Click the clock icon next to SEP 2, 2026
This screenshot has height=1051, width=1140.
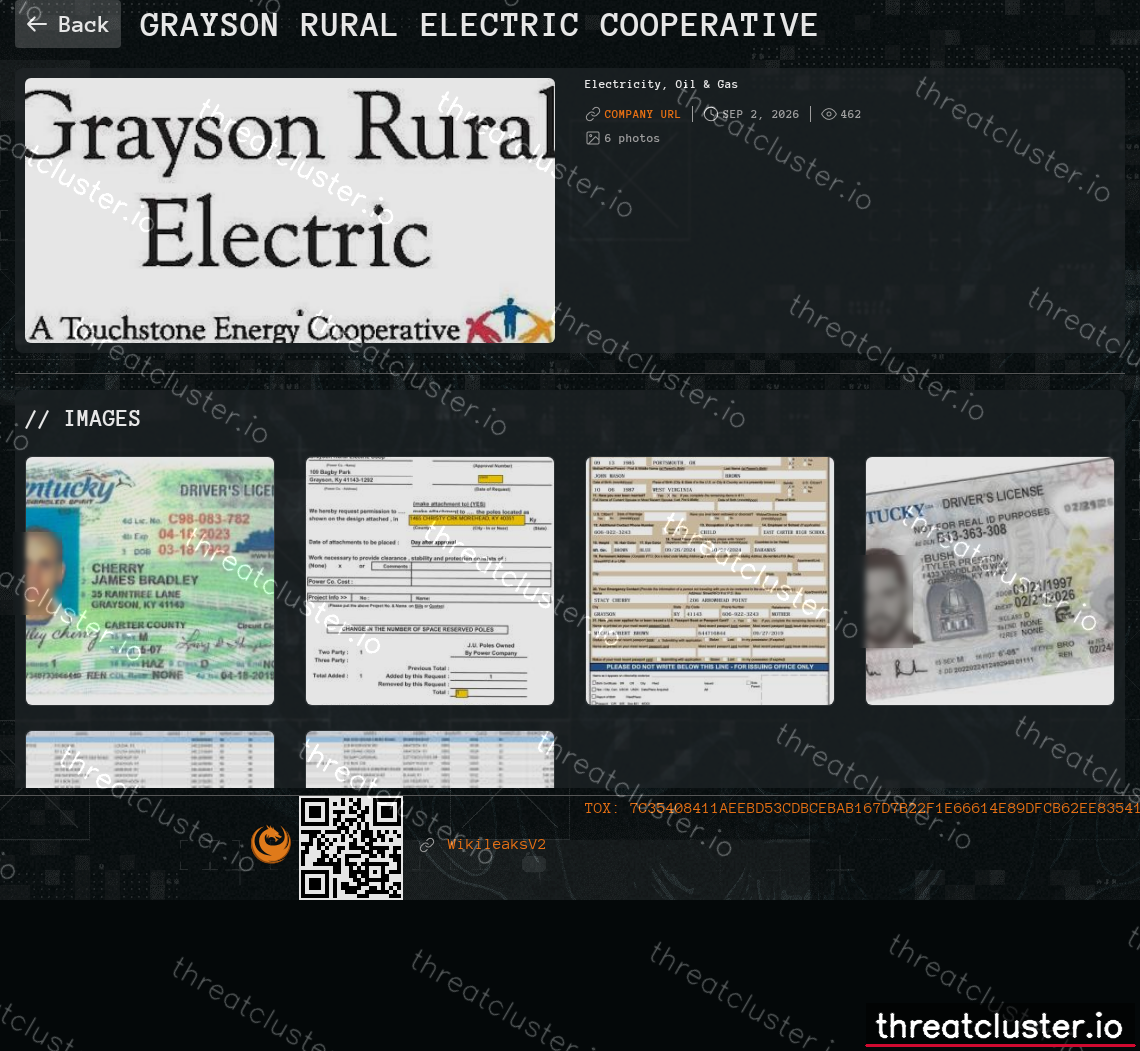[x=710, y=114]
